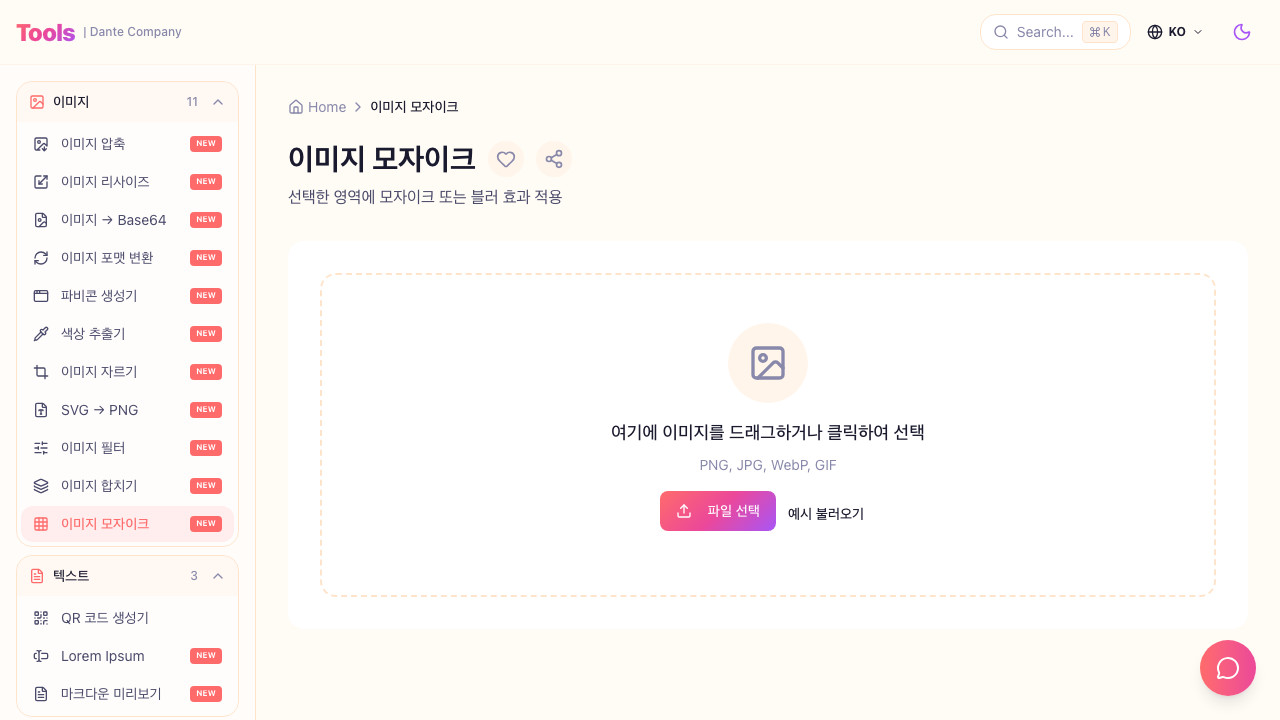Click the Search input field
This screenshot has height=720, width=1280.
(1044, 32)
